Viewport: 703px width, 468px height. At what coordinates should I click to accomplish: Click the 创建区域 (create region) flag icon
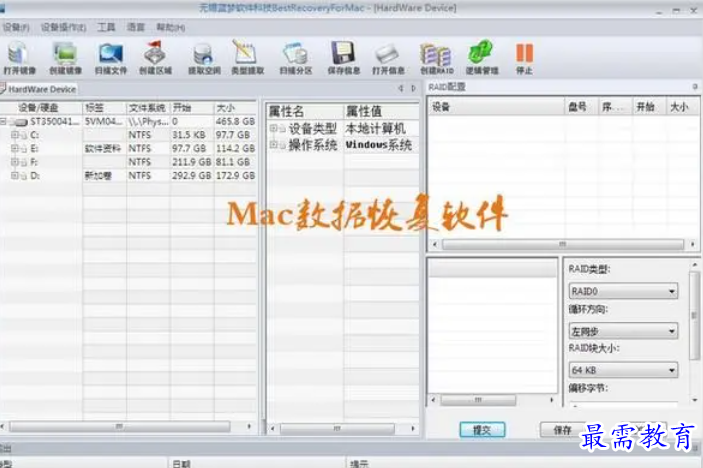155,53
